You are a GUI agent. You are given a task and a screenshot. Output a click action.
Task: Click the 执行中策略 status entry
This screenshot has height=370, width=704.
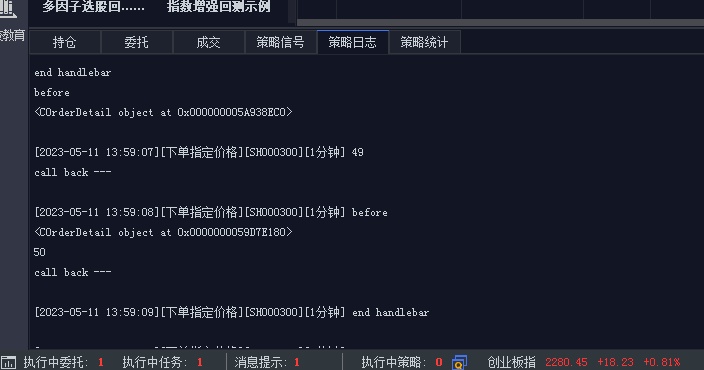(x=402, y=362)
